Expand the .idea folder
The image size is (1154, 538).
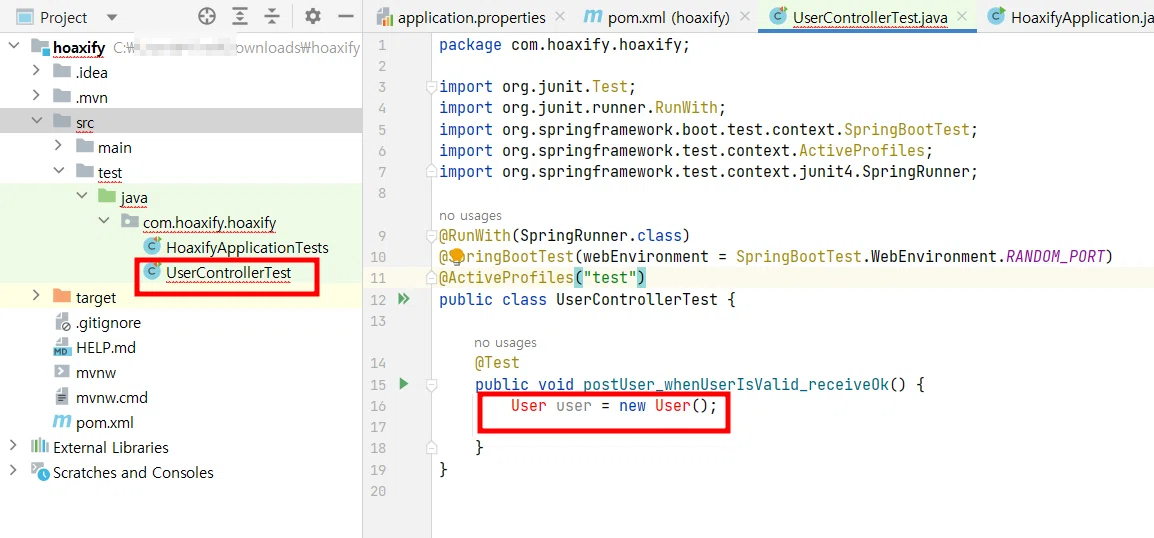tap(36, 71)
